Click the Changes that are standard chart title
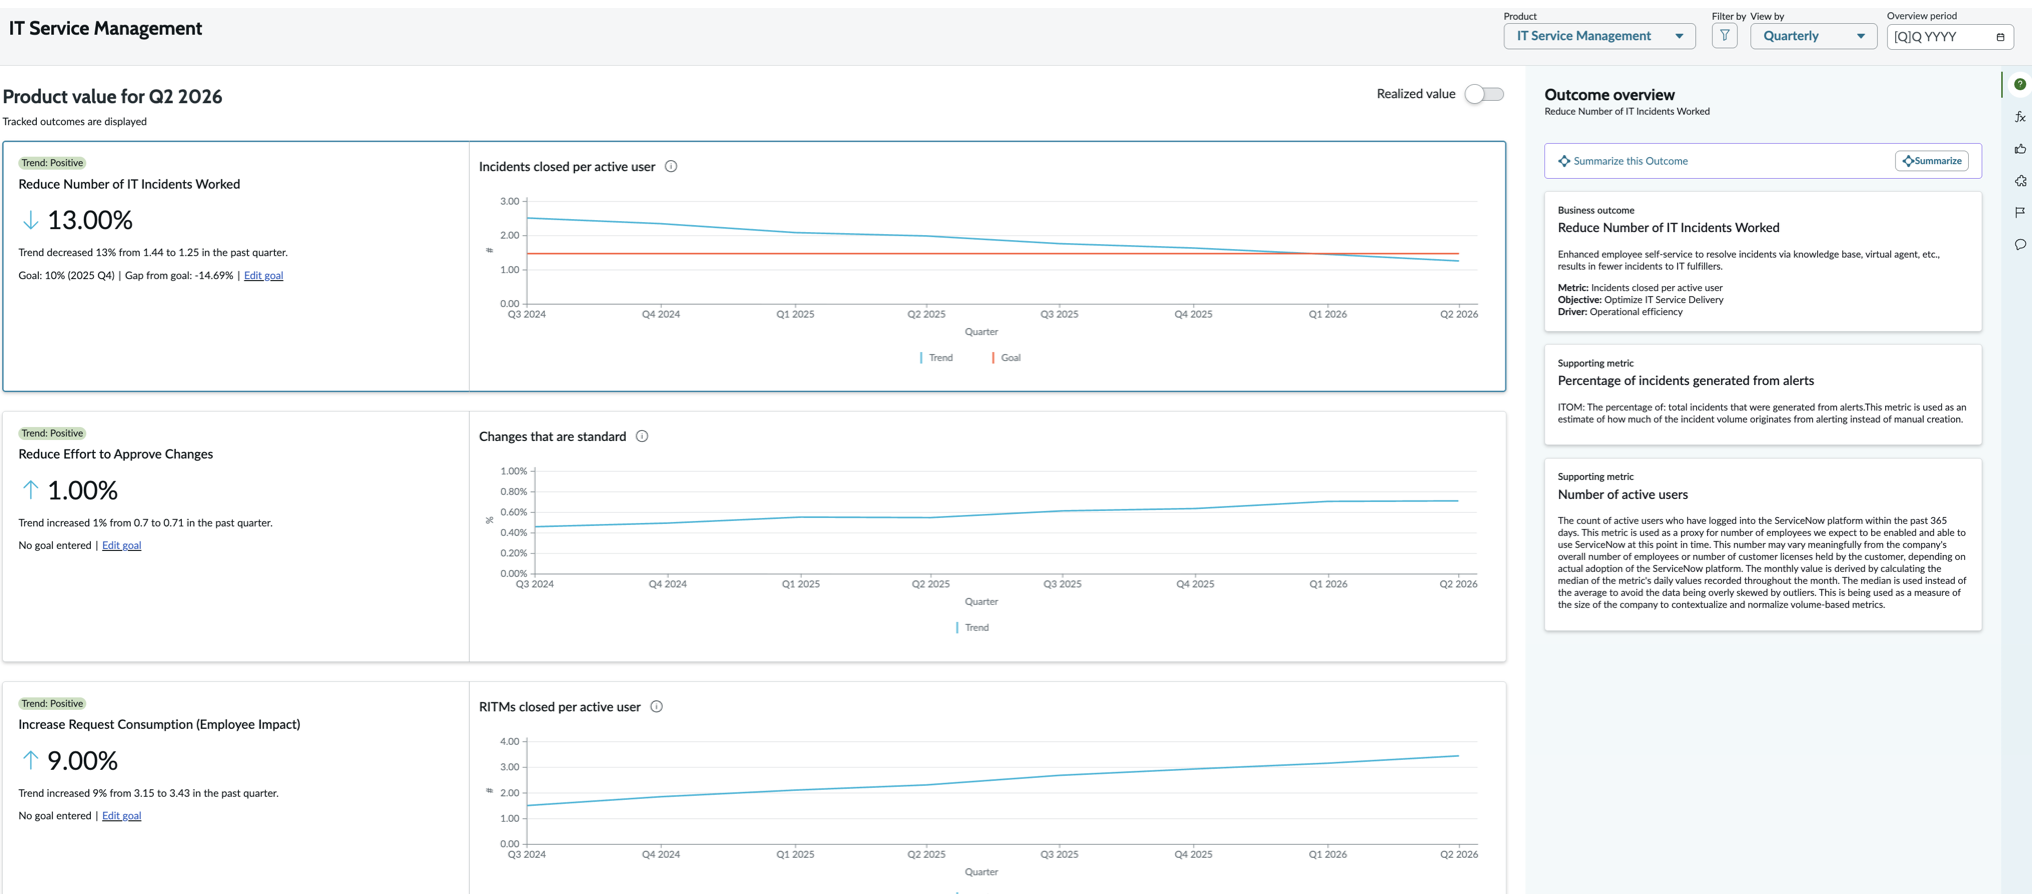This screenshot has width=2032, height=894. click(x=552, y=437)
